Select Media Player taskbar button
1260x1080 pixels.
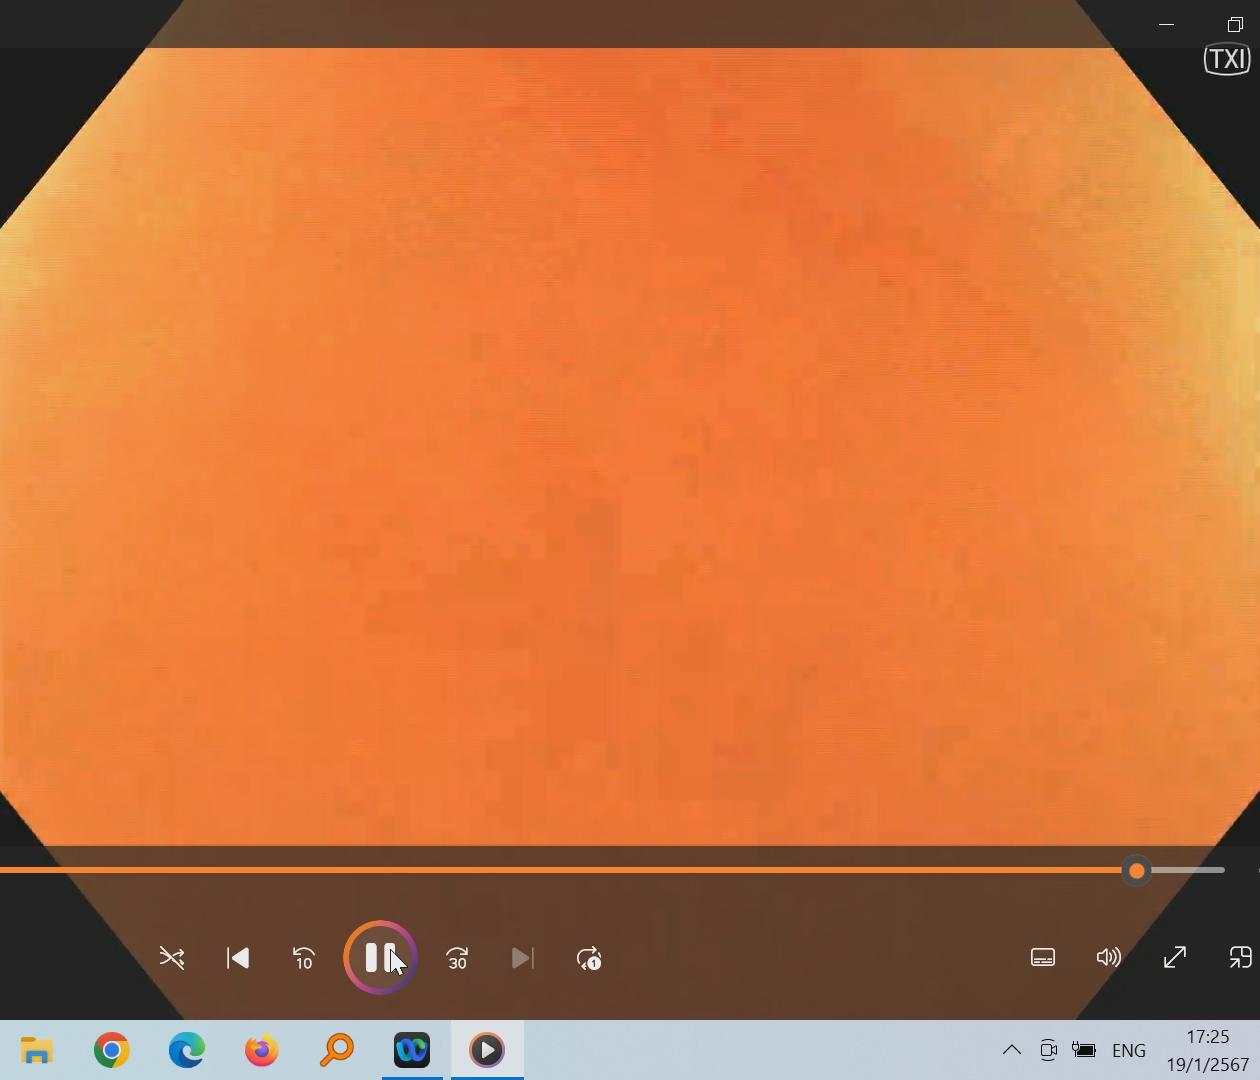click(x=487, y=1050)
